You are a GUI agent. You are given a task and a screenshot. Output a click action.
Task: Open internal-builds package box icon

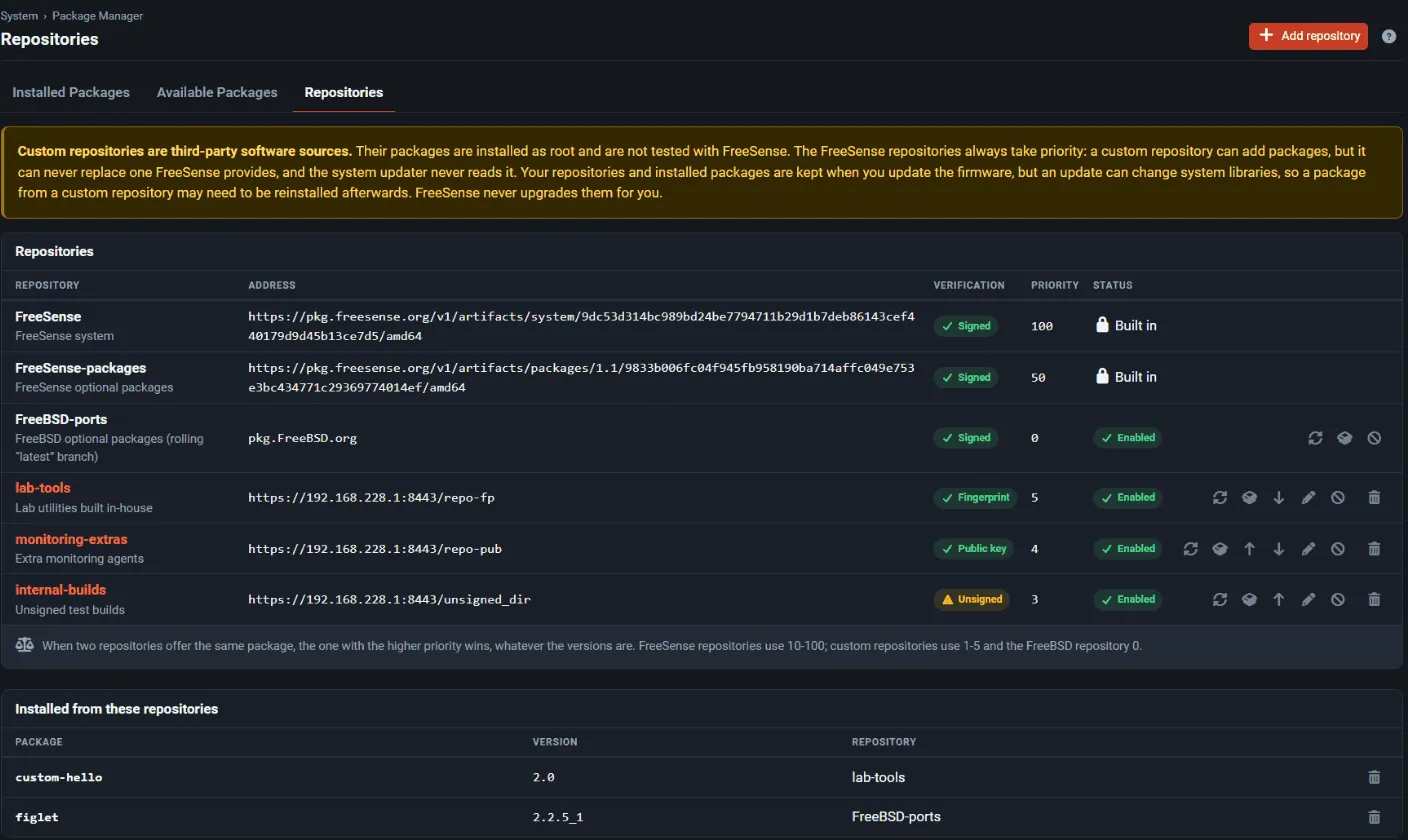(x=1249, y=599)
